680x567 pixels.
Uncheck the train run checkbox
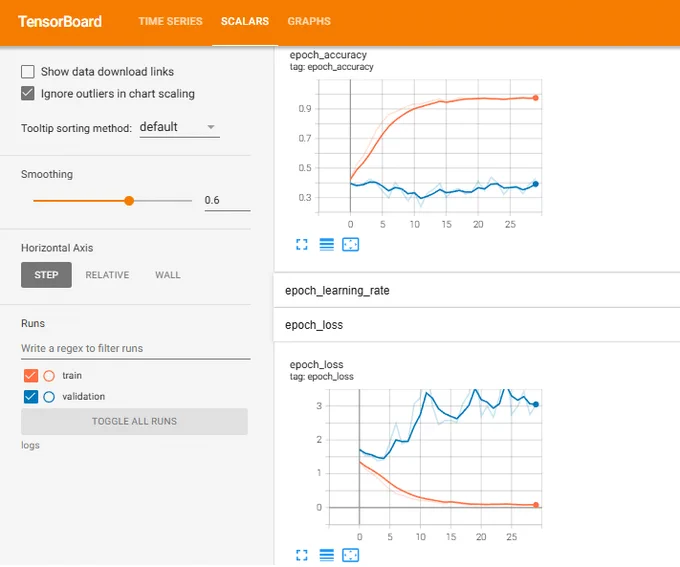click(31, 376)
